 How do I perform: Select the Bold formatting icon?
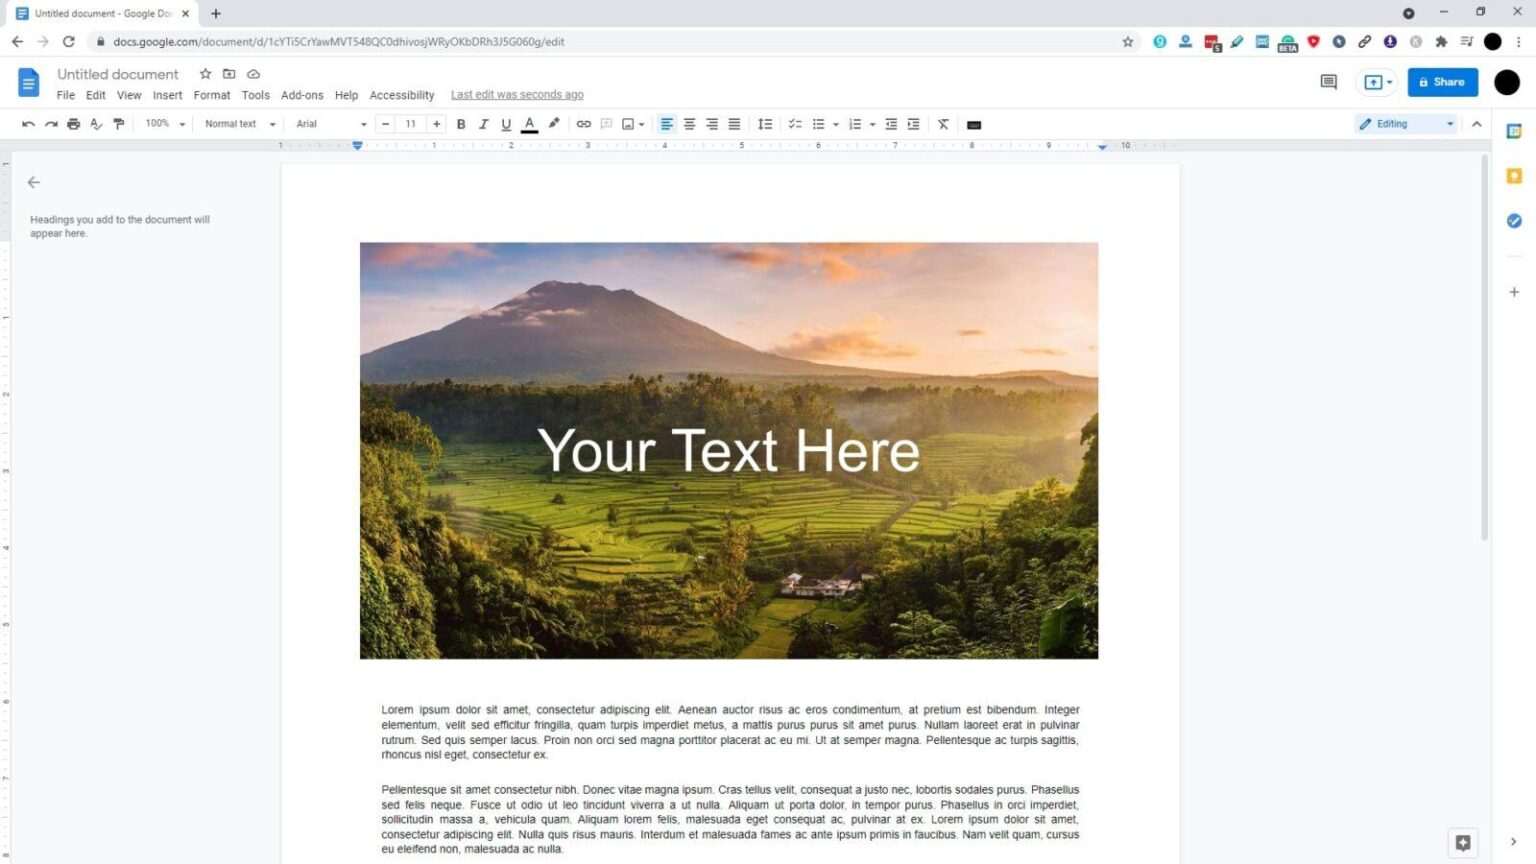(460, 123)
